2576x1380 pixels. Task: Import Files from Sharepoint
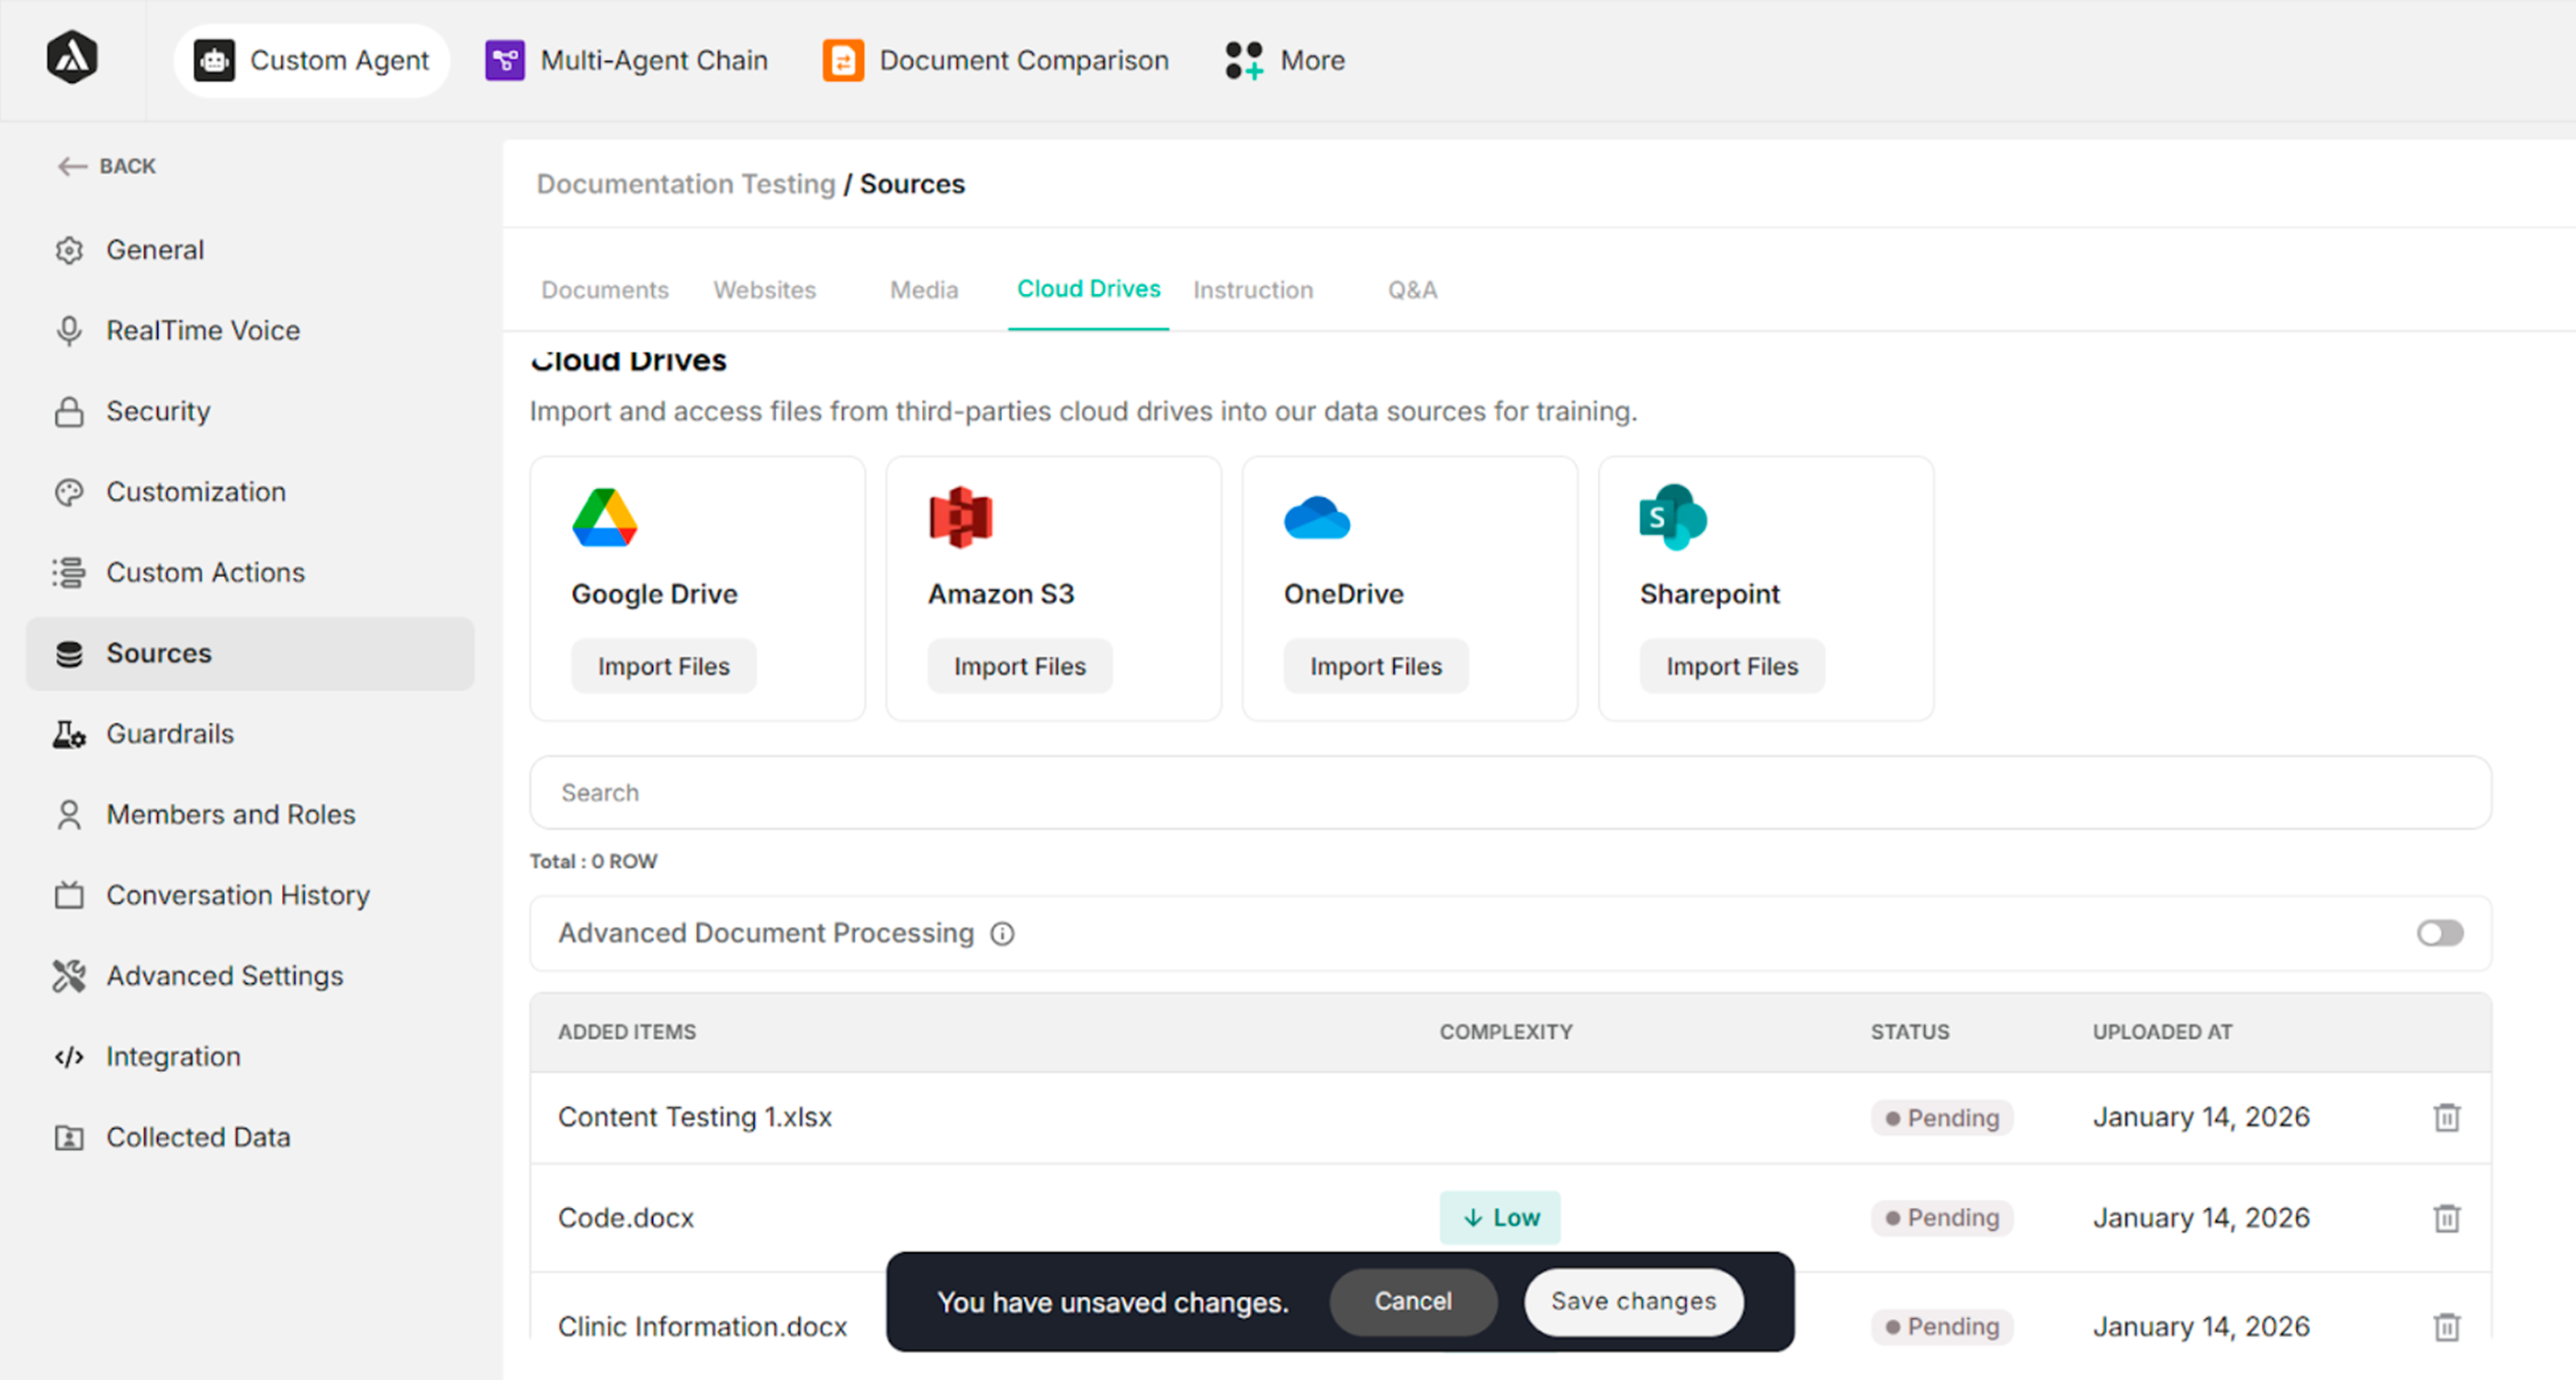pos(1732,666)
